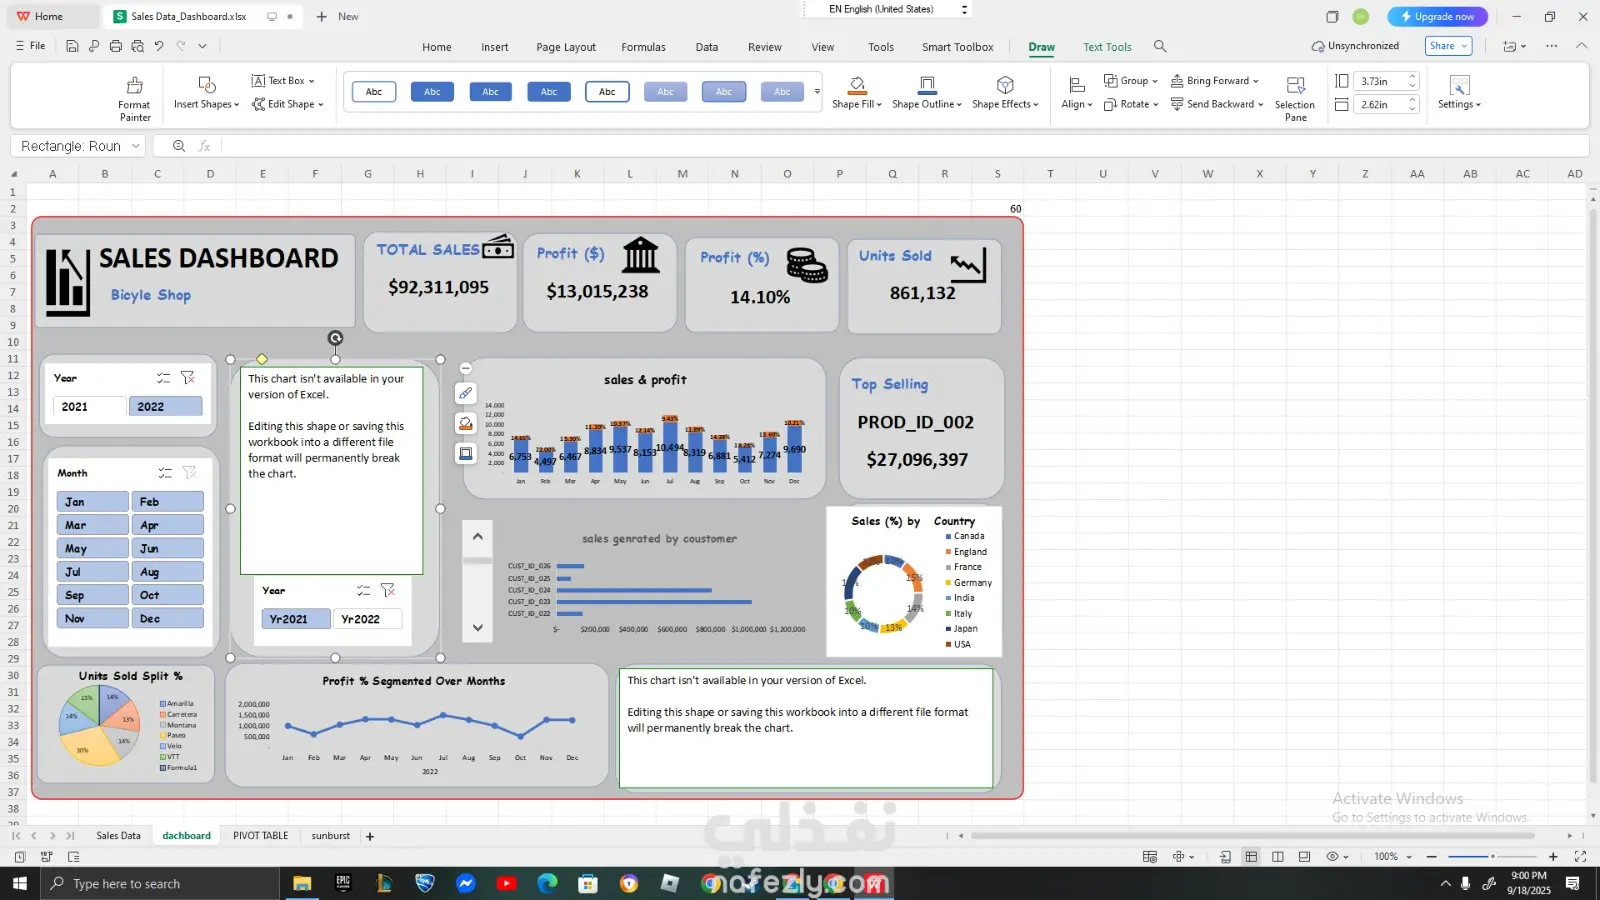Click the zoom slider in status bar
Image resolution: width=1600 pixels, height=900 pixels.
(x=1492, y=857)
